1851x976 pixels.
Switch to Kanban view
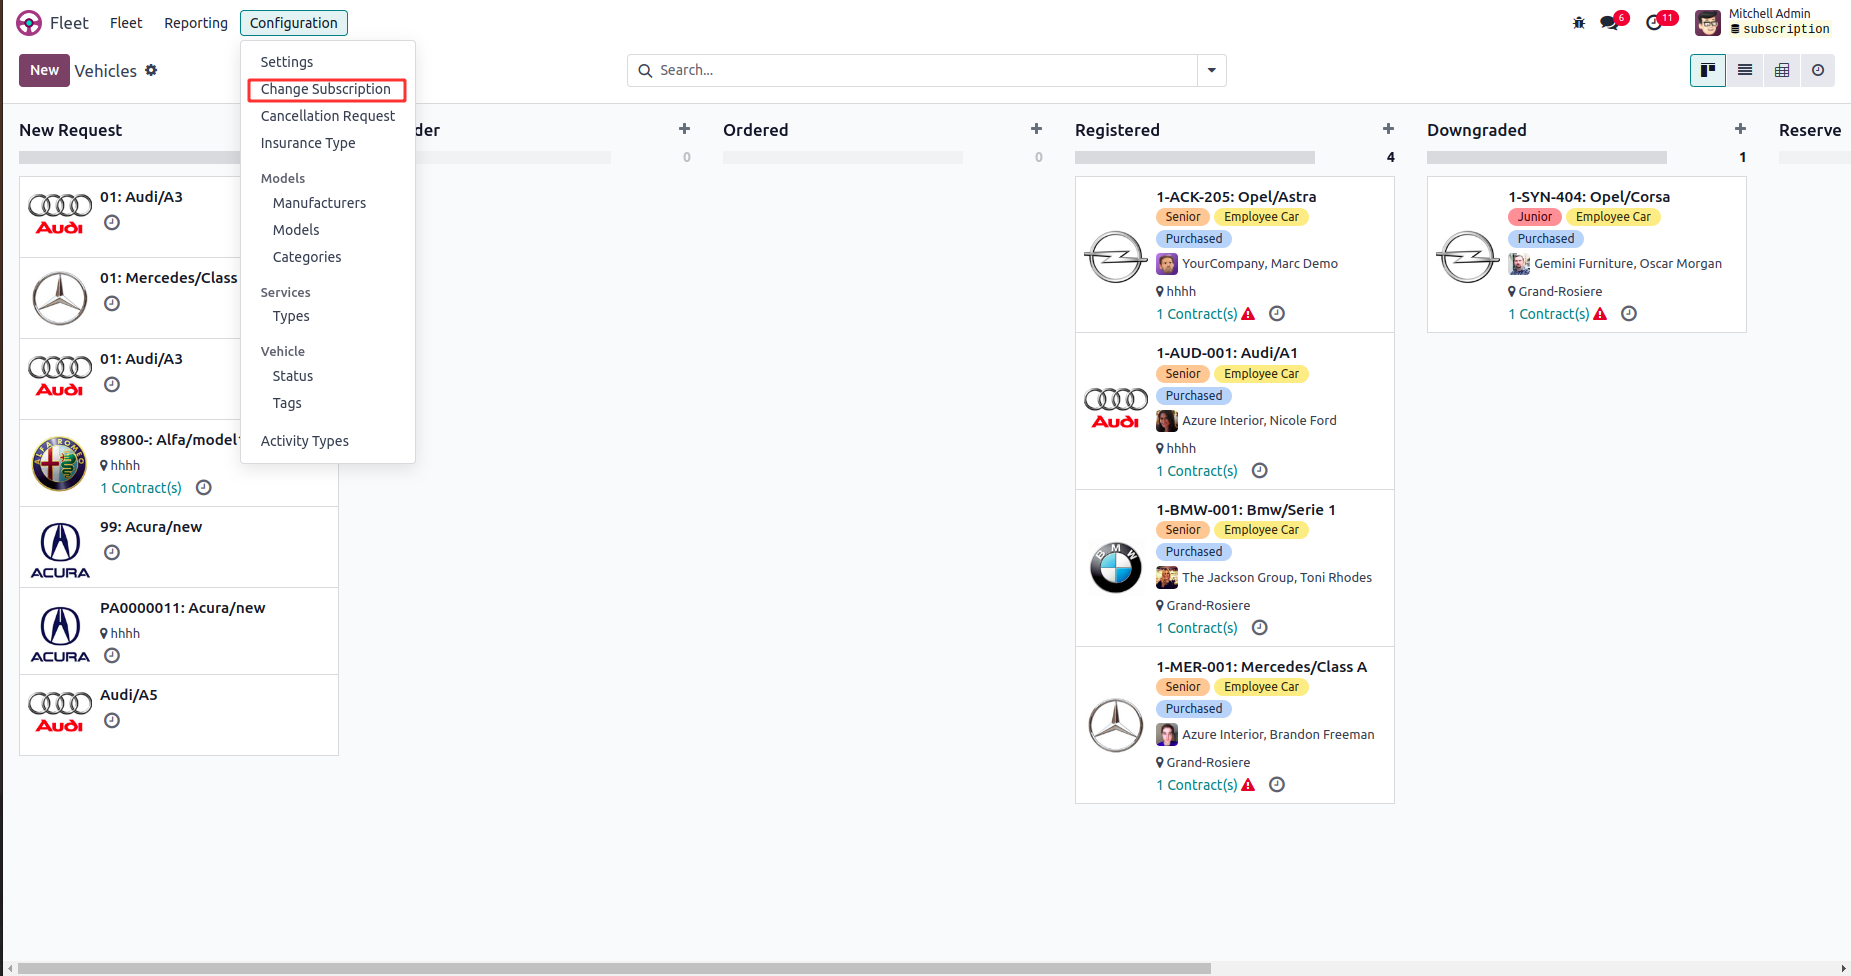(x=1708, y=70)
